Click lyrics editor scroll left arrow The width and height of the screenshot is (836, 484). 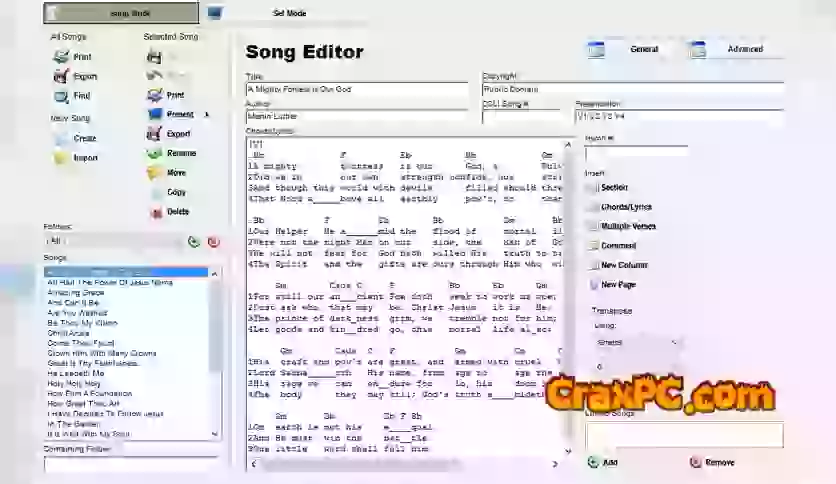(253, 464)
